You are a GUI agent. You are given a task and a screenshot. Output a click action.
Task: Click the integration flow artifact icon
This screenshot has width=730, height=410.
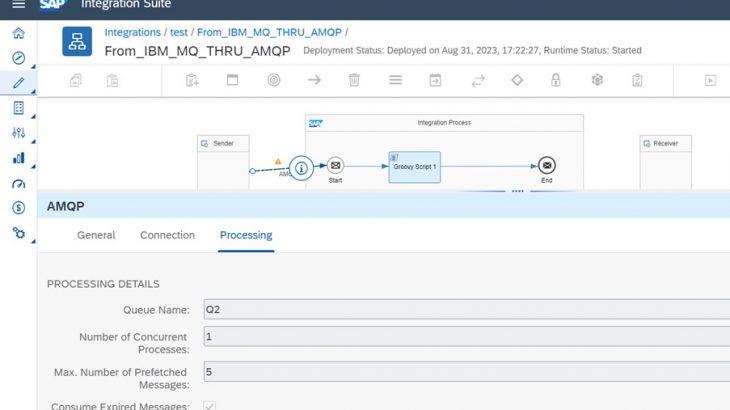(77, 41)
